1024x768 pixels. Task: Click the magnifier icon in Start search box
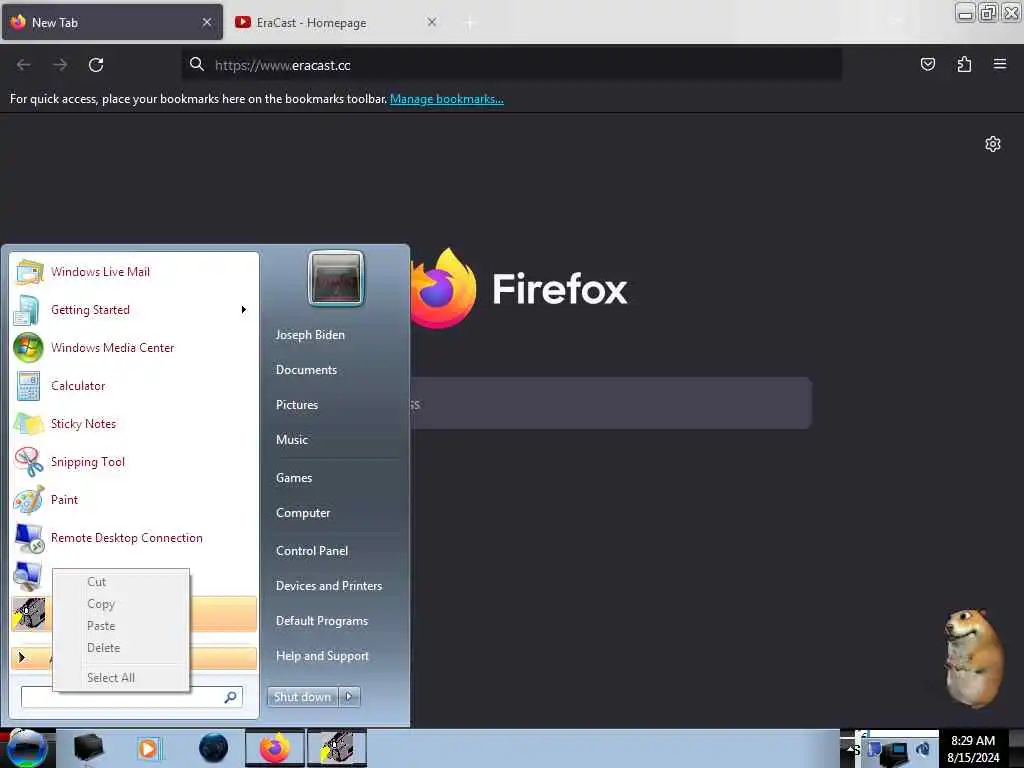230,697
